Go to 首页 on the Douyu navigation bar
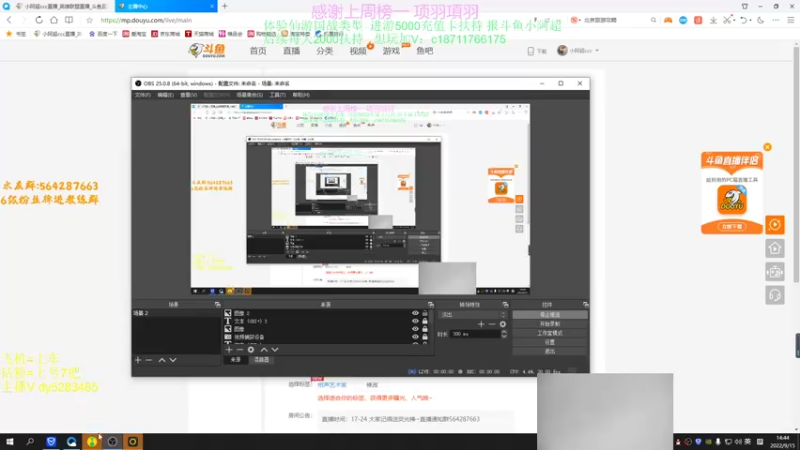This screenshot has height=450, width=800. click(x=258, y=51)
